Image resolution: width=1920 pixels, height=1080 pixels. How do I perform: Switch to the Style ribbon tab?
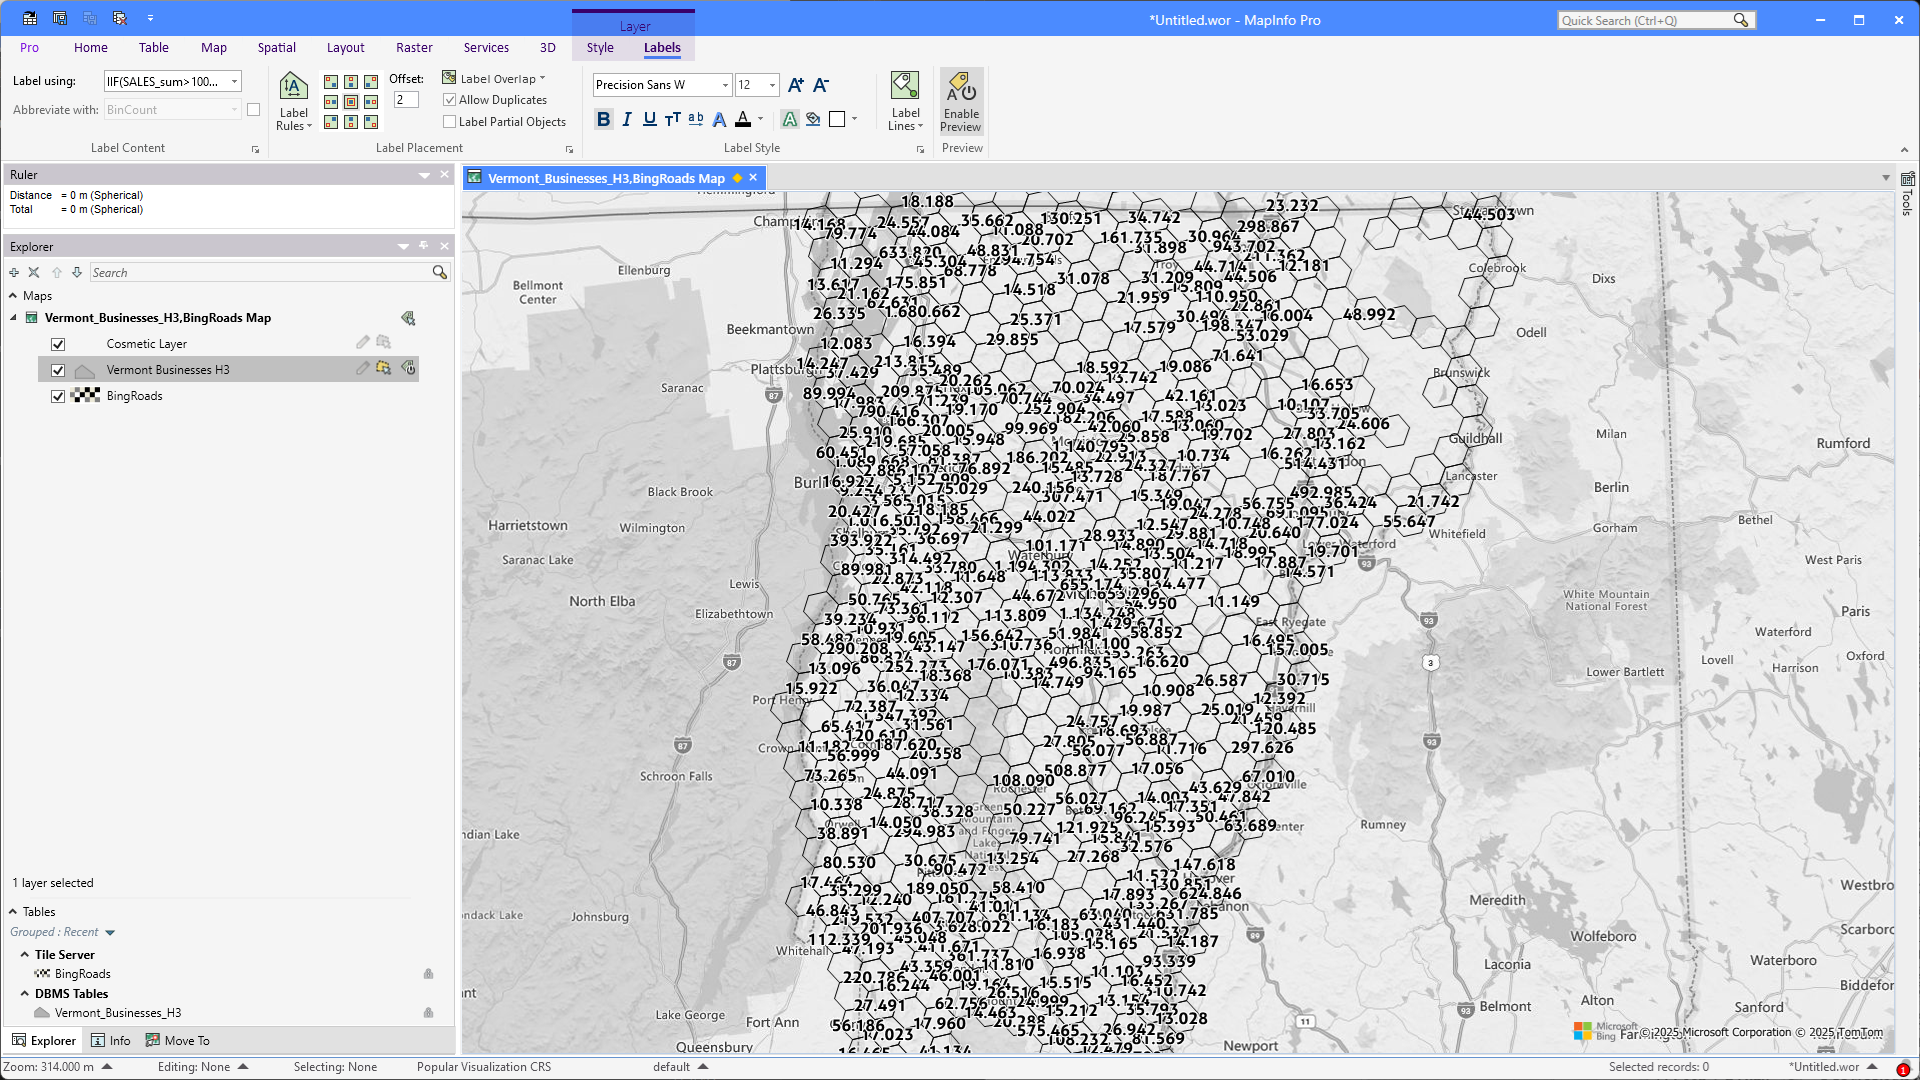point(600,48)
